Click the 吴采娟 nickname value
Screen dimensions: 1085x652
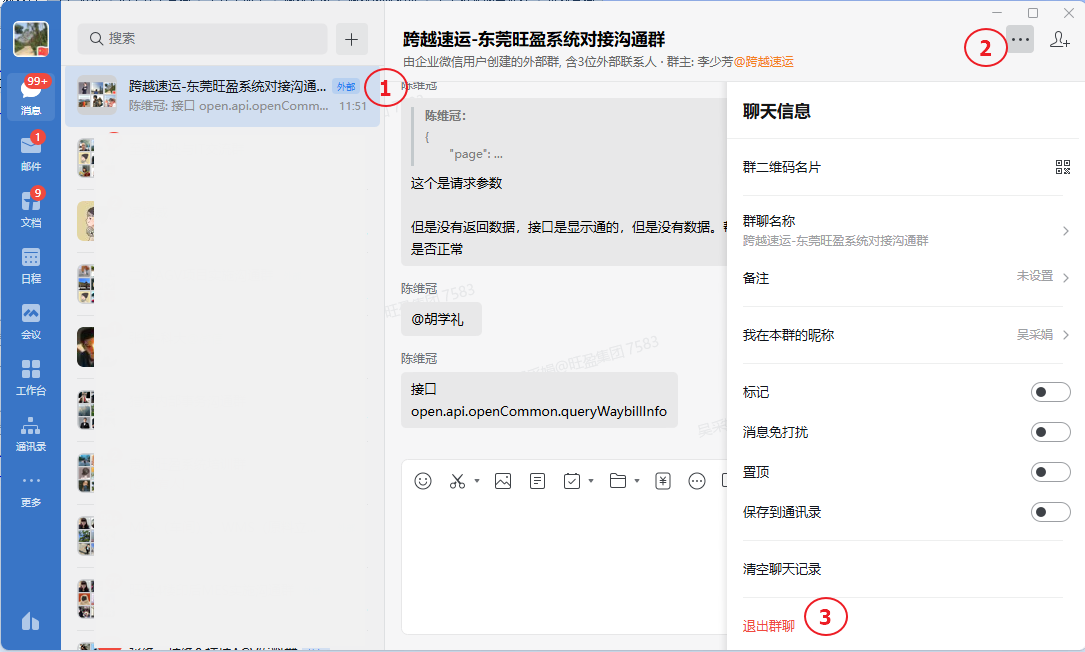(1034, 335)
